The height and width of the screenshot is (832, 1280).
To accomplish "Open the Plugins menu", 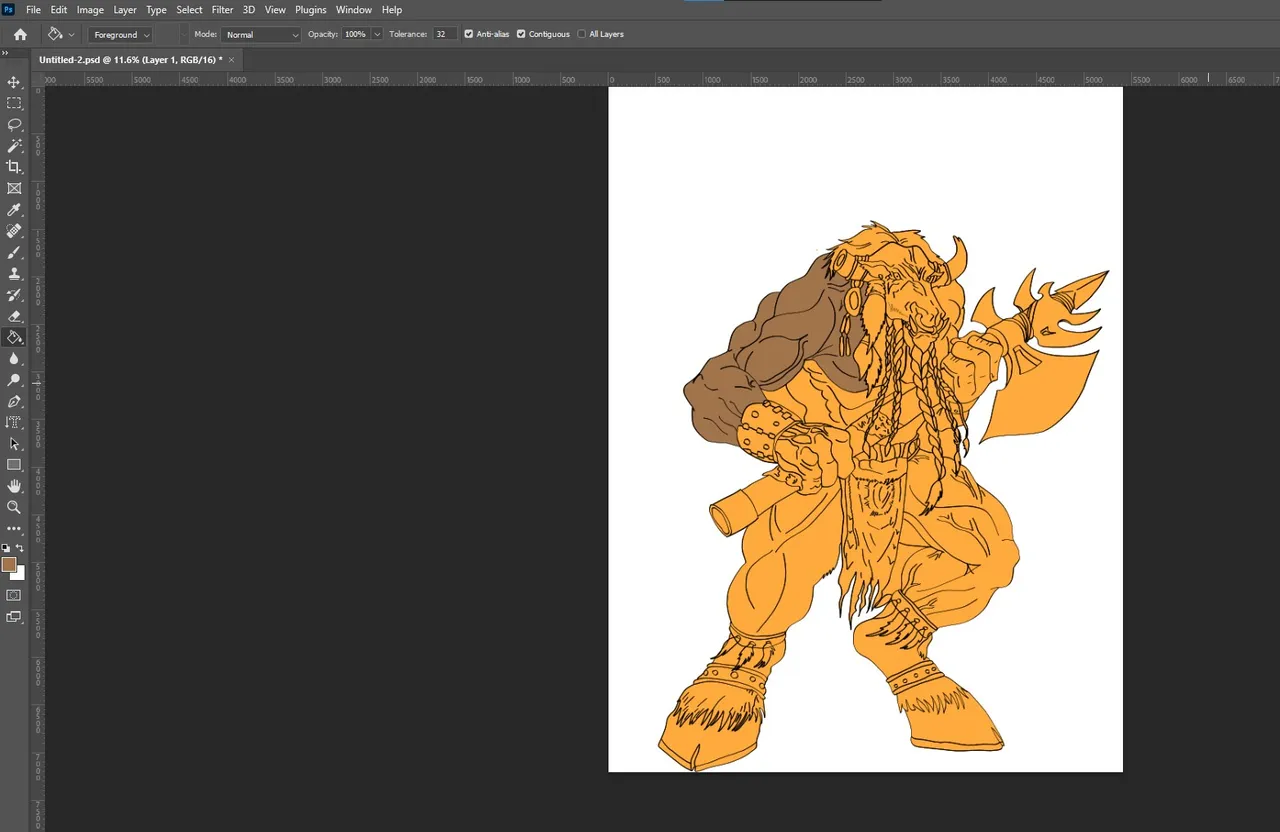I will (311, 9).
